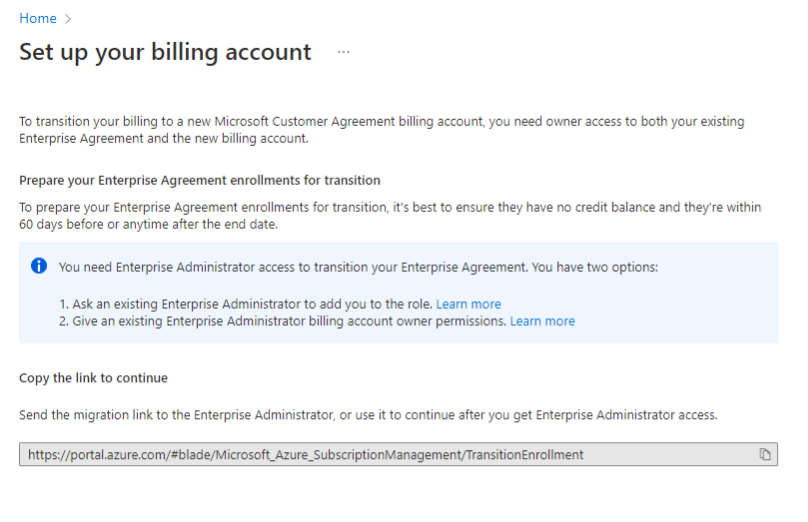Click the 'Set up your billing account' title
This screenshot has width=808, height=522.
(165, 53)
